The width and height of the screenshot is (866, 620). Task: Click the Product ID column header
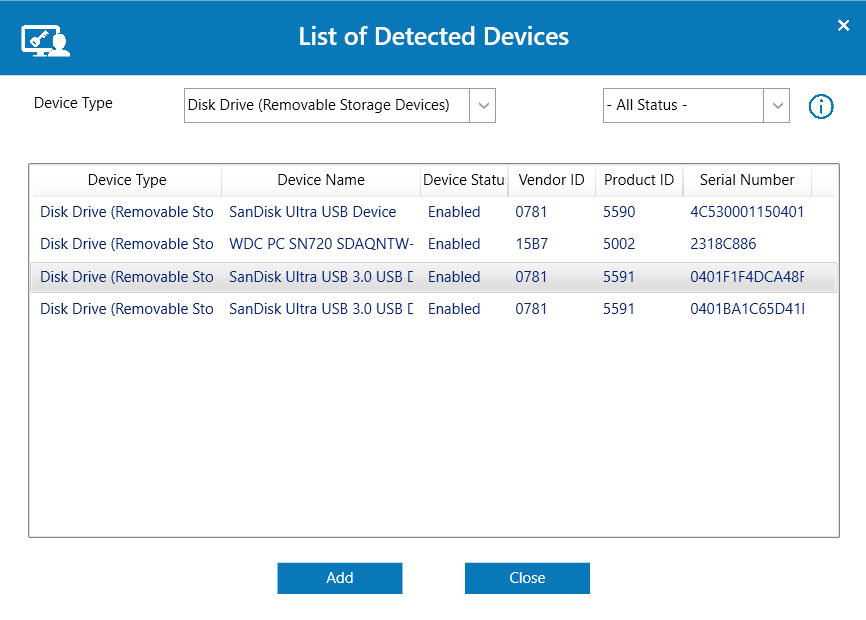coord(638,180)
